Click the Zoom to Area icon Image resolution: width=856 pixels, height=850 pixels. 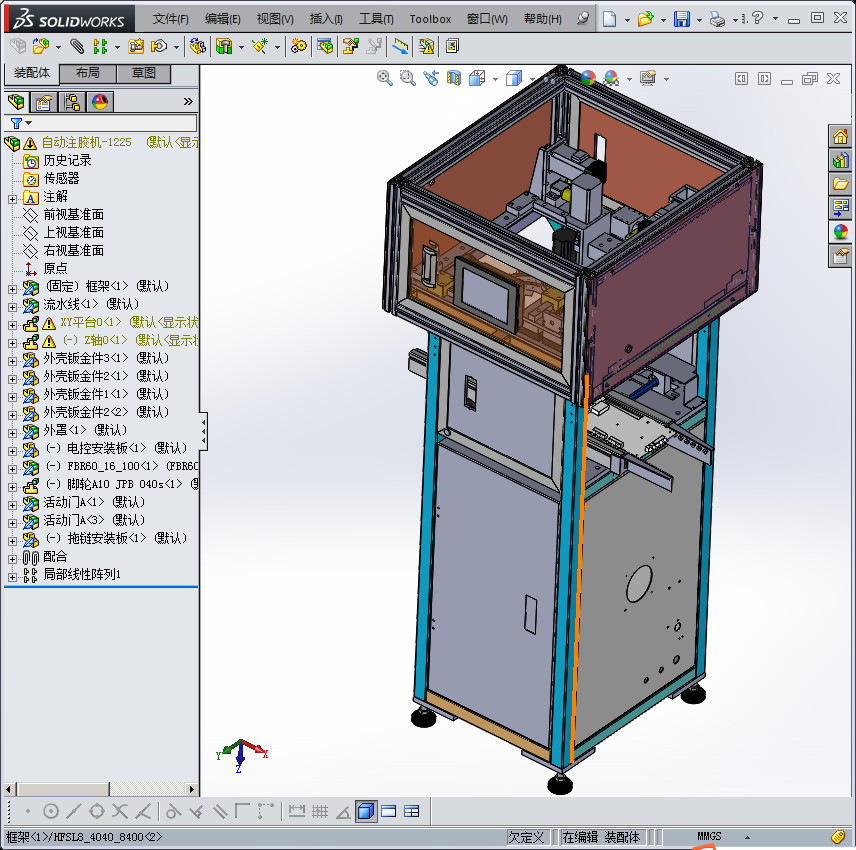[x=408, y=79]
